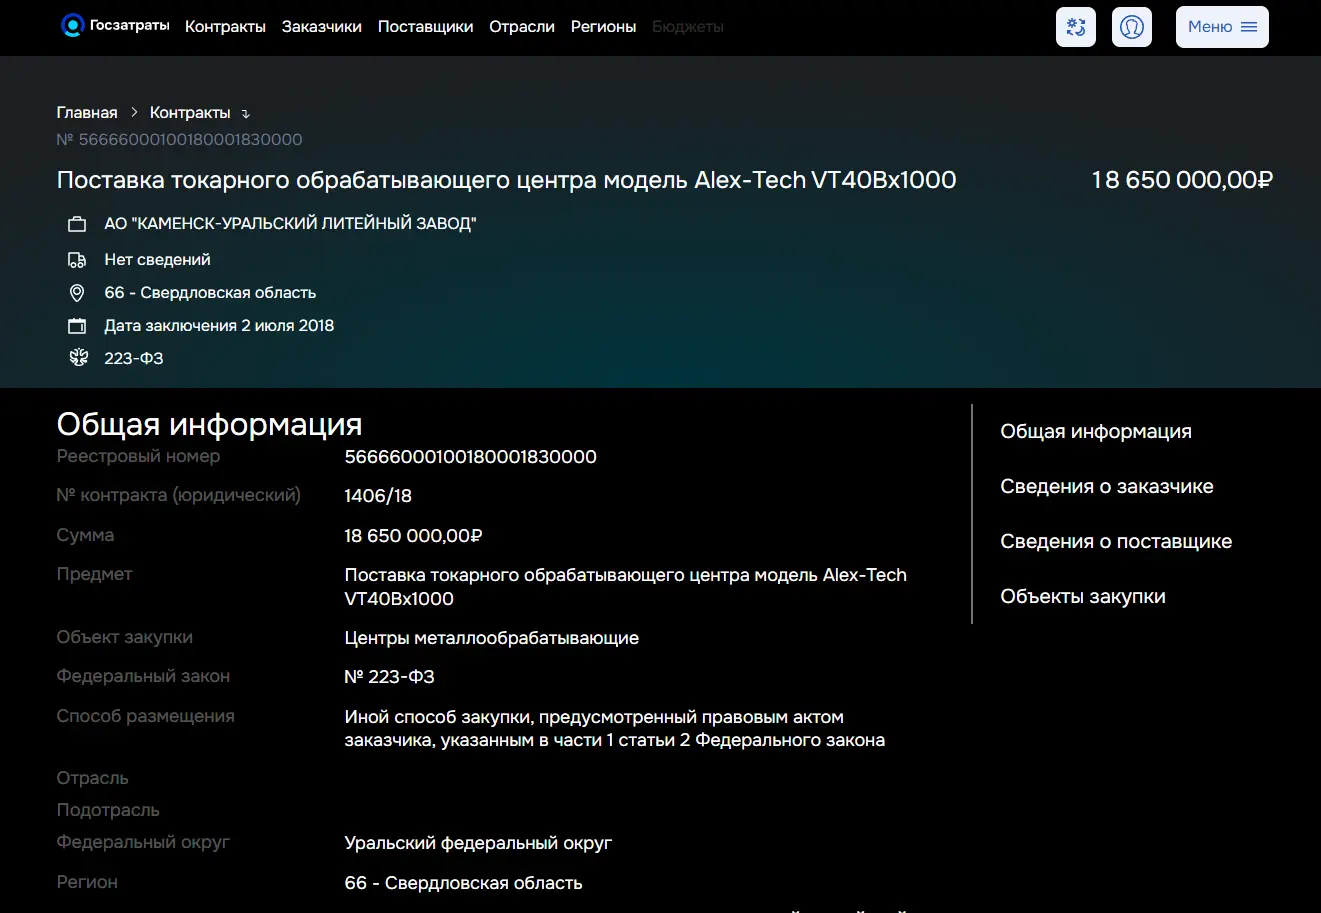Jump to Общая информация in side navigation
Viewport: 1321px width, 913px height.
[x=1096, y=432]
